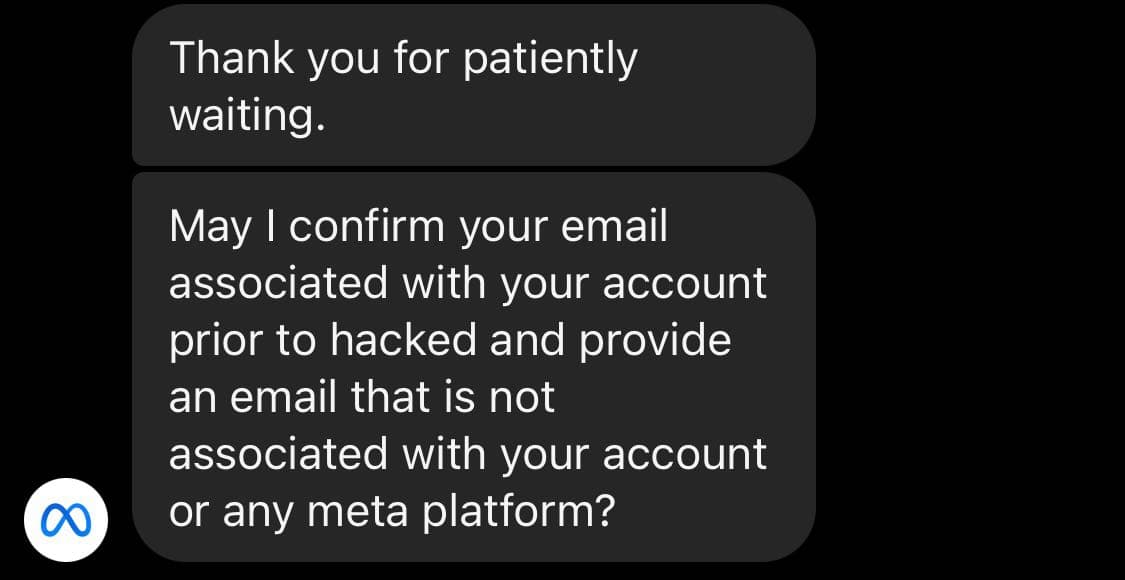Click the first 'associated with your account' line
This screenshot has width=1125, height=580.
(x=468, y=284)
